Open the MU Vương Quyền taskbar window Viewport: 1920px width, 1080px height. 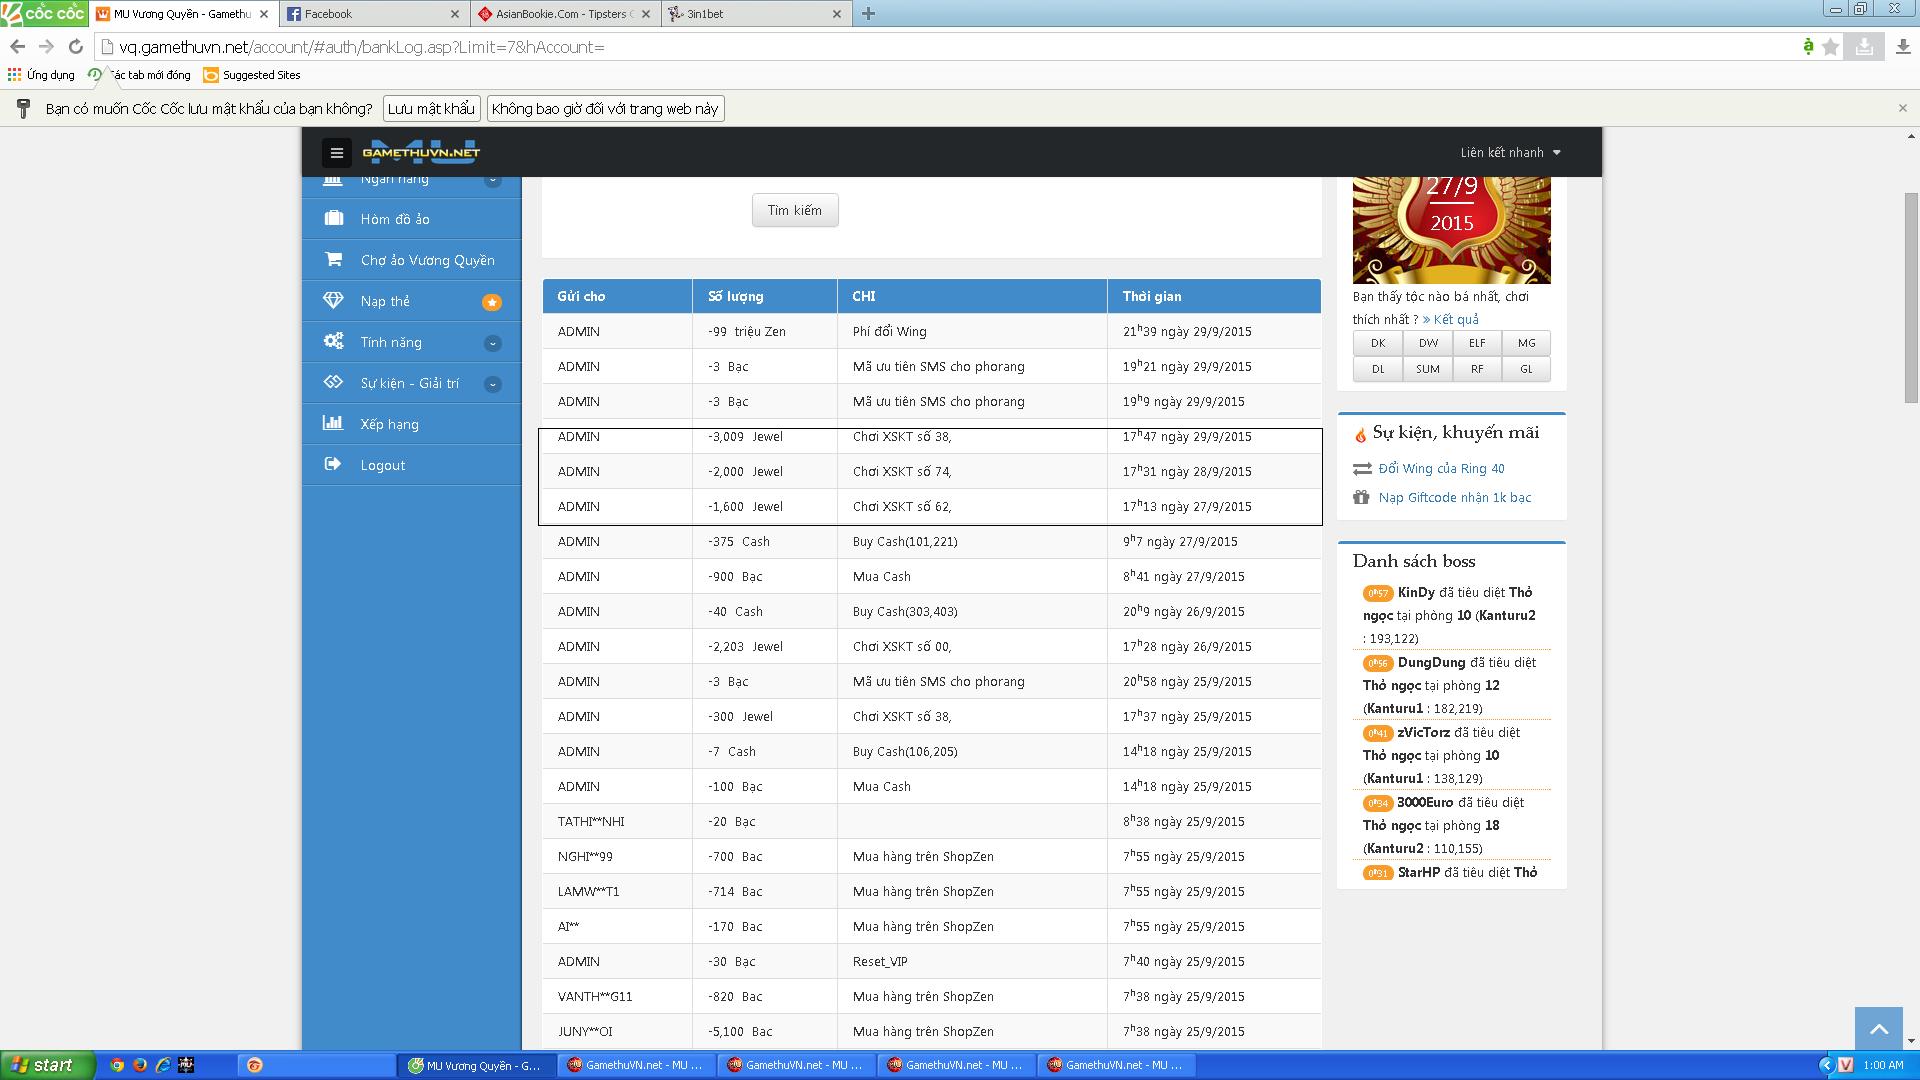click(x=476, y=1065)
